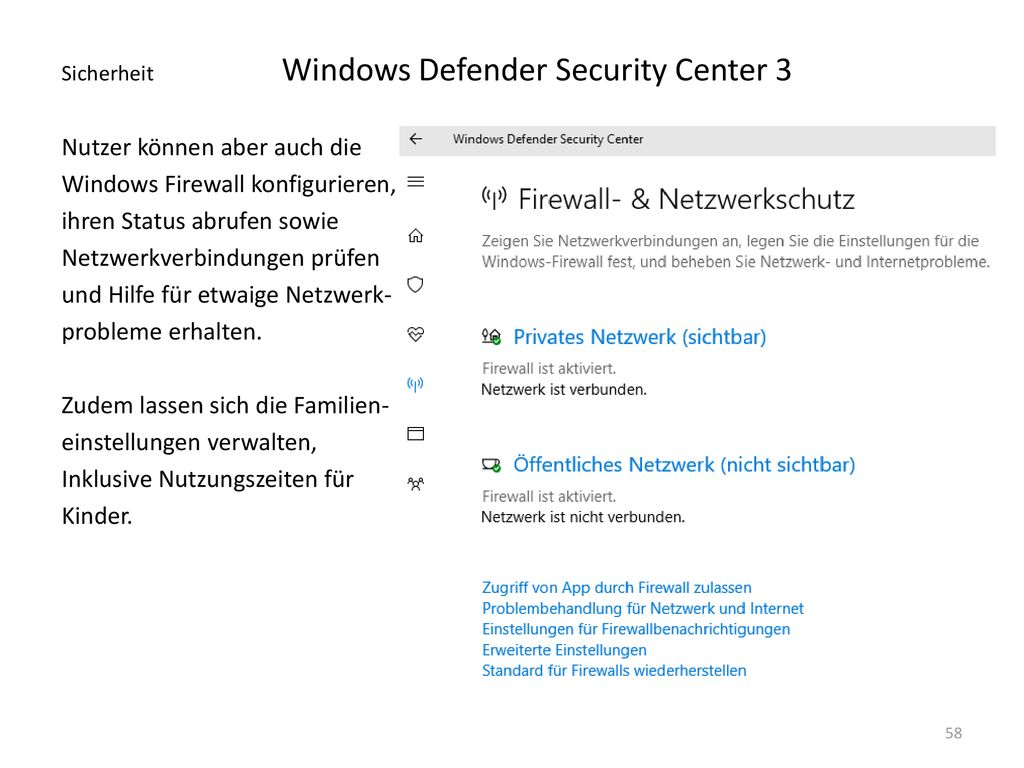1024x768 pixels.
Task: Open Problembehandlung für Netzwerk und Internet
Action: (x=643, y=609)
